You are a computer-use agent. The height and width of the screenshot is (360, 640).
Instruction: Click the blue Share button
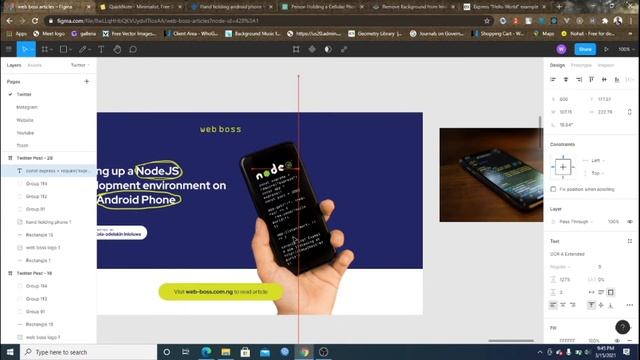tap(585, 49)
